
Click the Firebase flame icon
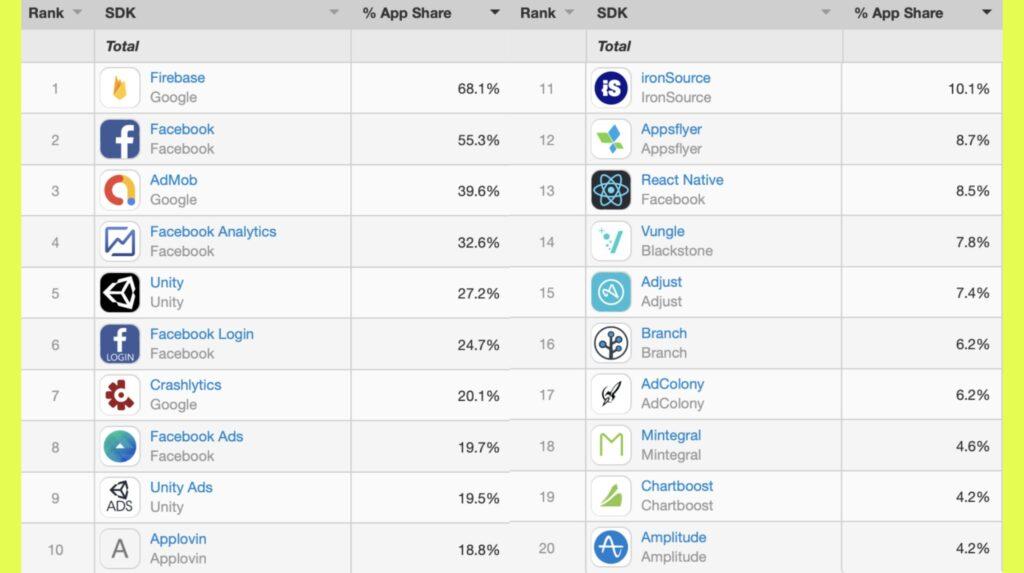point(120,88)
